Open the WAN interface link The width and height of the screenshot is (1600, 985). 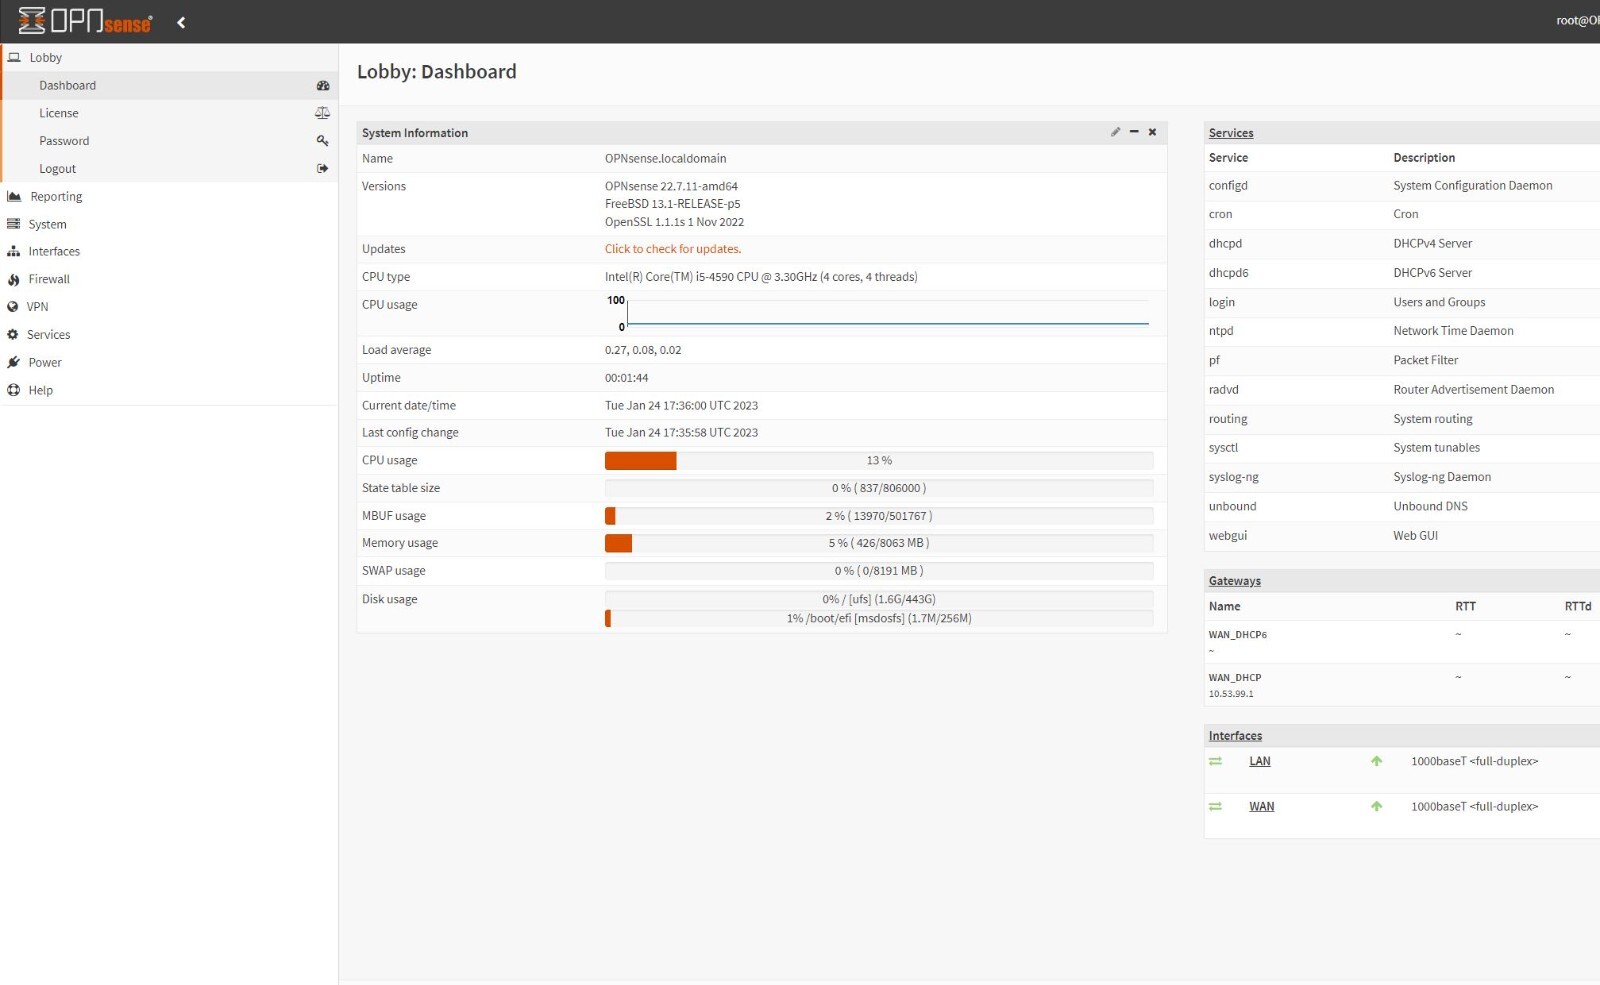tap(1261, 807)
